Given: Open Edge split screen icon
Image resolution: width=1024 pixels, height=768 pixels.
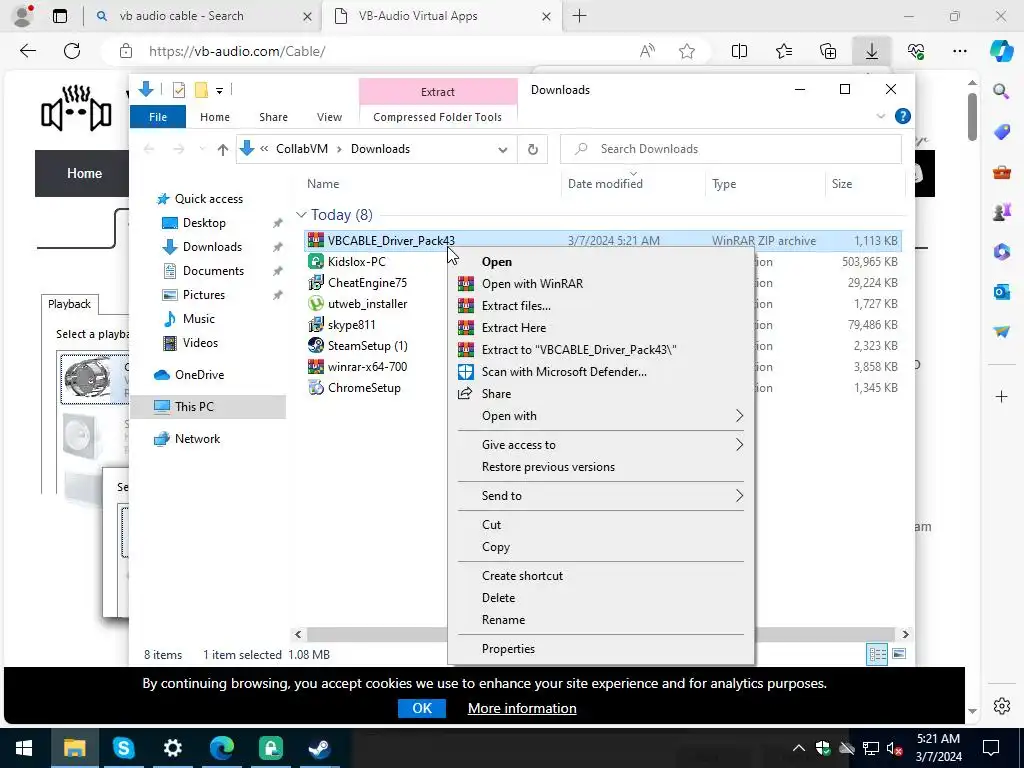Looking at the screenshot, I should [x=739, y=51].
